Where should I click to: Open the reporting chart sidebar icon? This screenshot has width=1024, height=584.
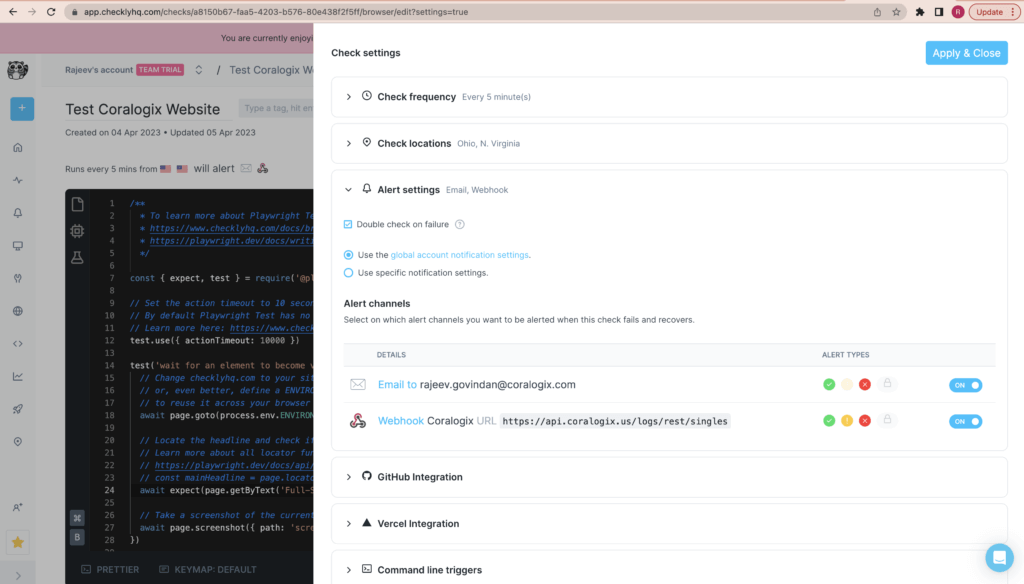coord(18,376)
